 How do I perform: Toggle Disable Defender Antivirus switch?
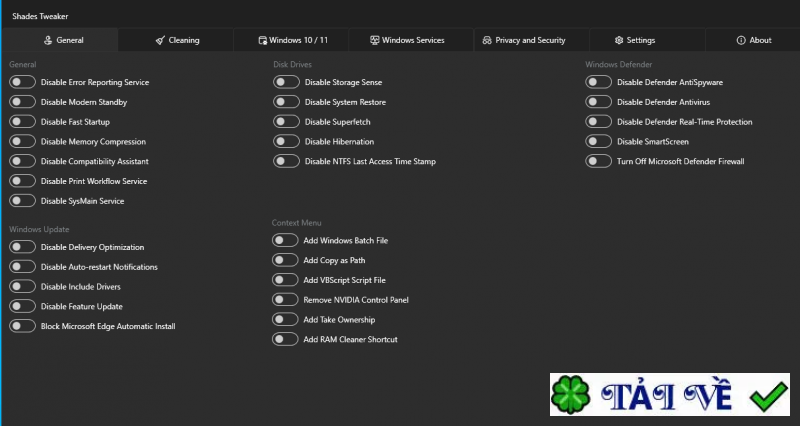click(598, 102)
